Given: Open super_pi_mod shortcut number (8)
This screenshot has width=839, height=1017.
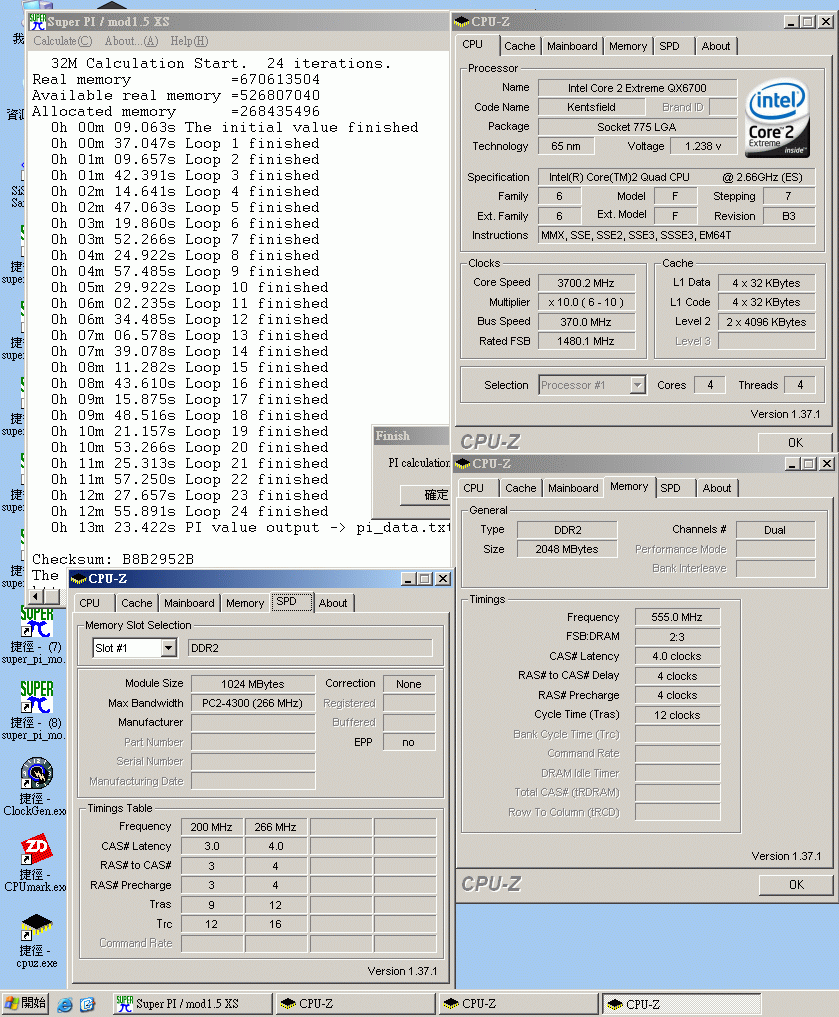Looking at the screenshot, I should click(36, 710).
